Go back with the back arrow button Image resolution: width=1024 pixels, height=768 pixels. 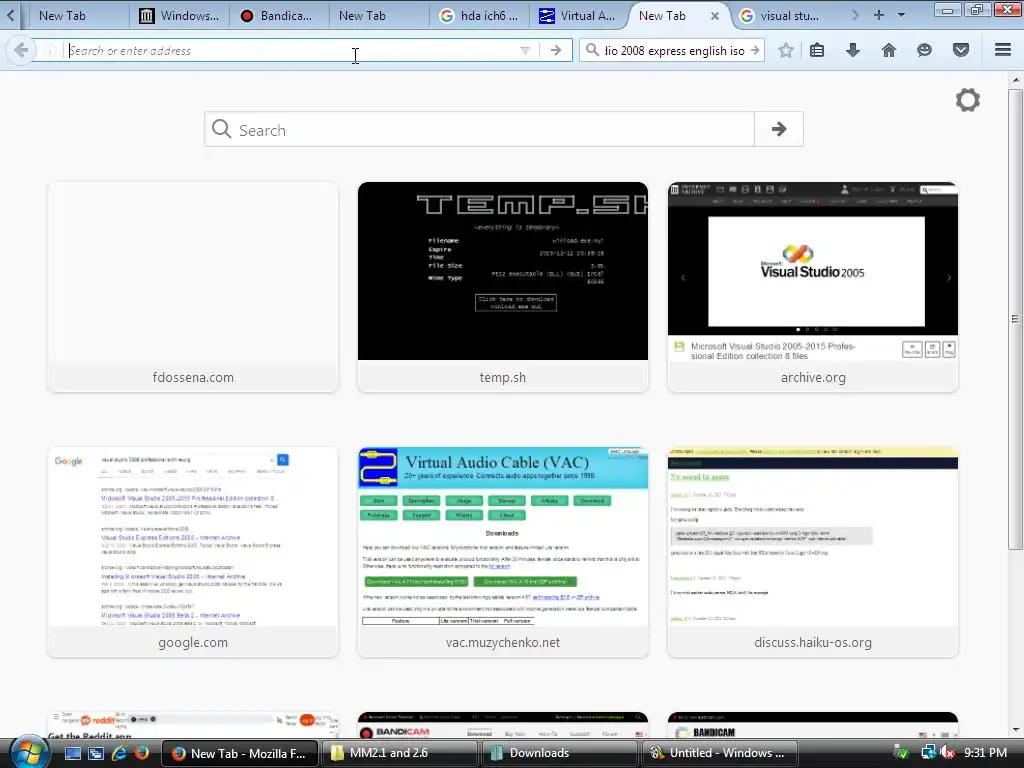(x=21, y=50)
